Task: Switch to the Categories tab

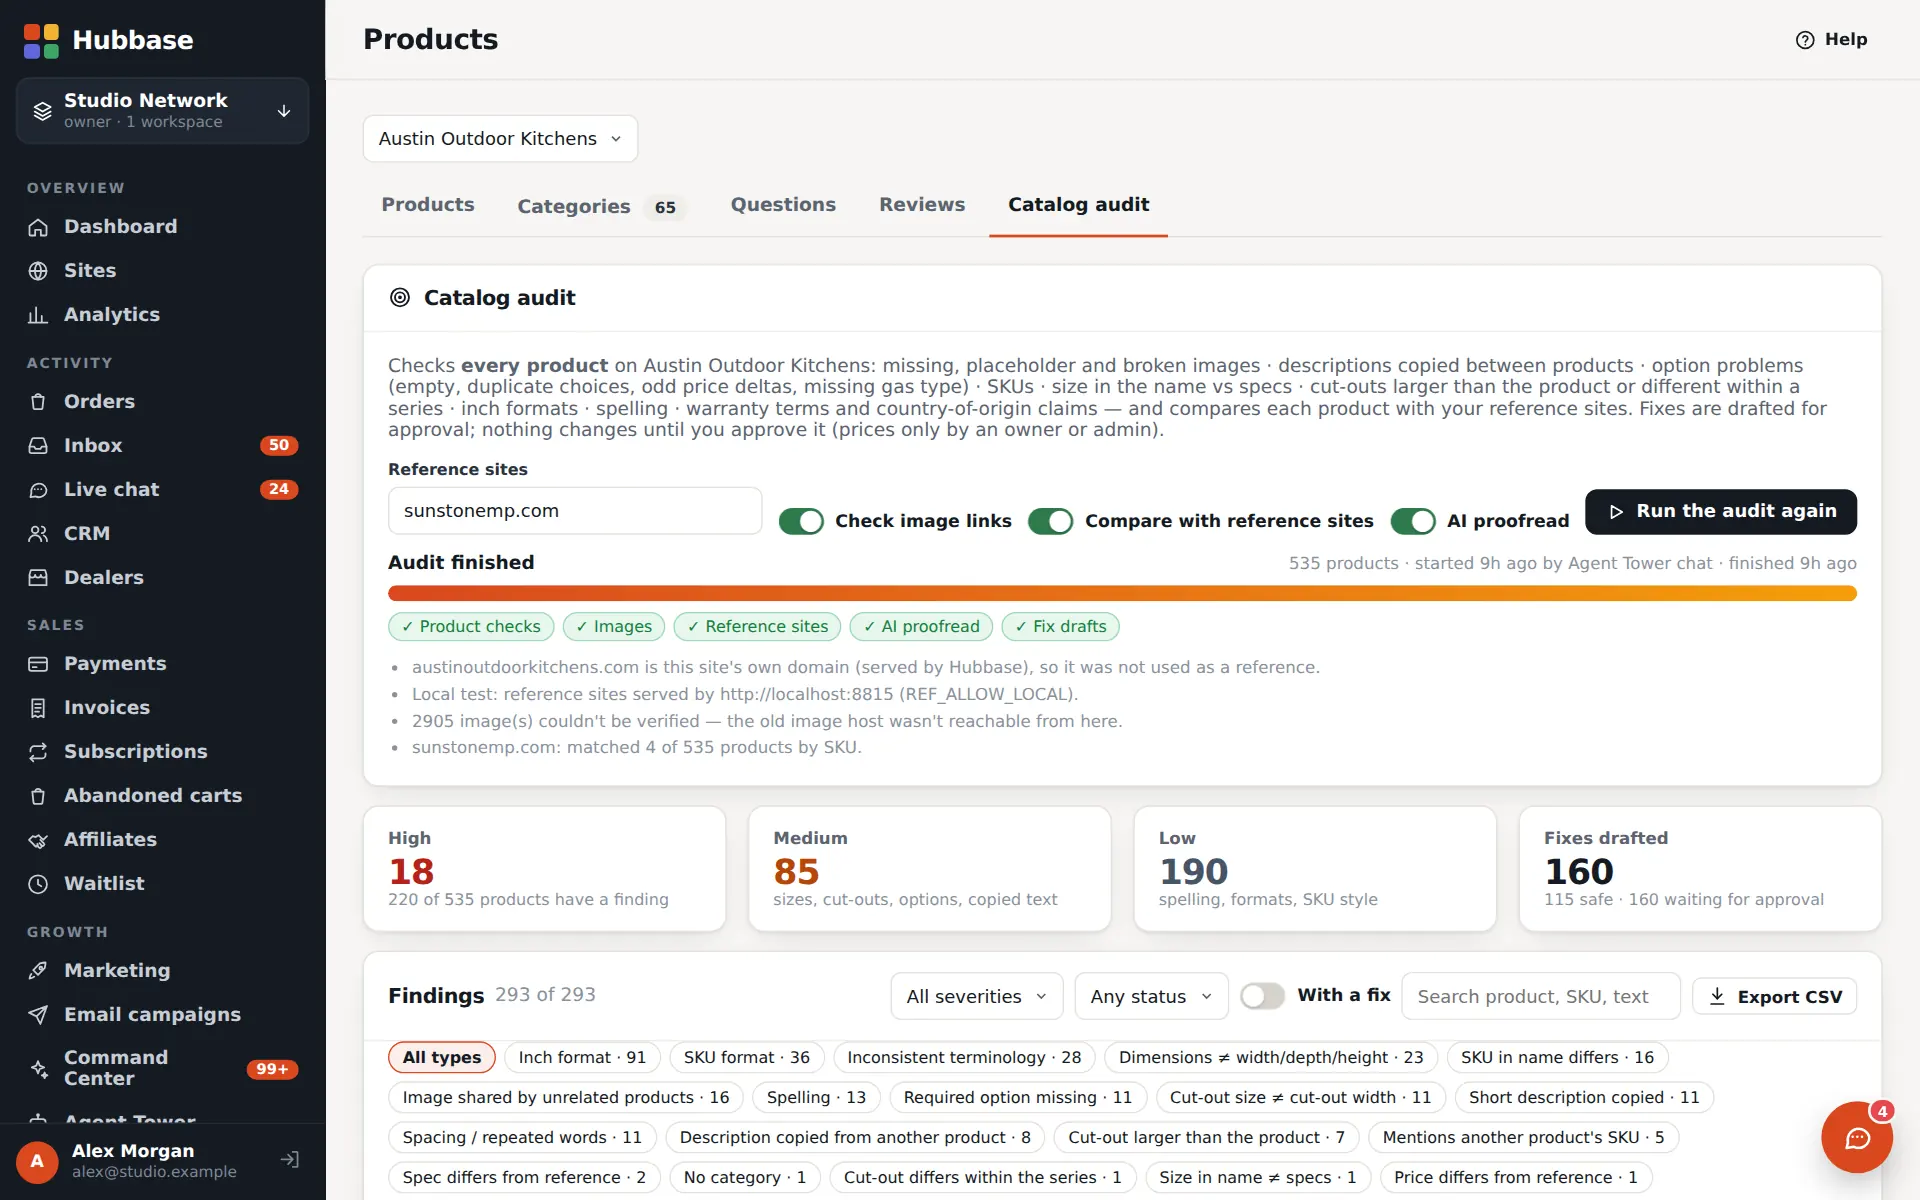Action: click(600, 207)
